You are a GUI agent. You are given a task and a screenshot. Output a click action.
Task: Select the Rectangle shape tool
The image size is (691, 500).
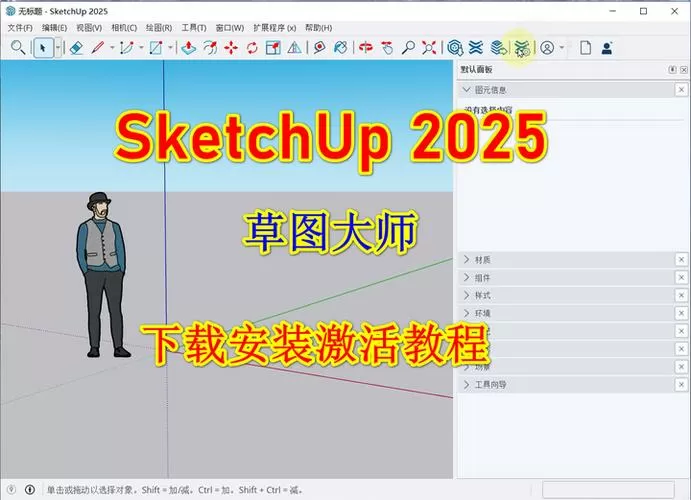156,48
